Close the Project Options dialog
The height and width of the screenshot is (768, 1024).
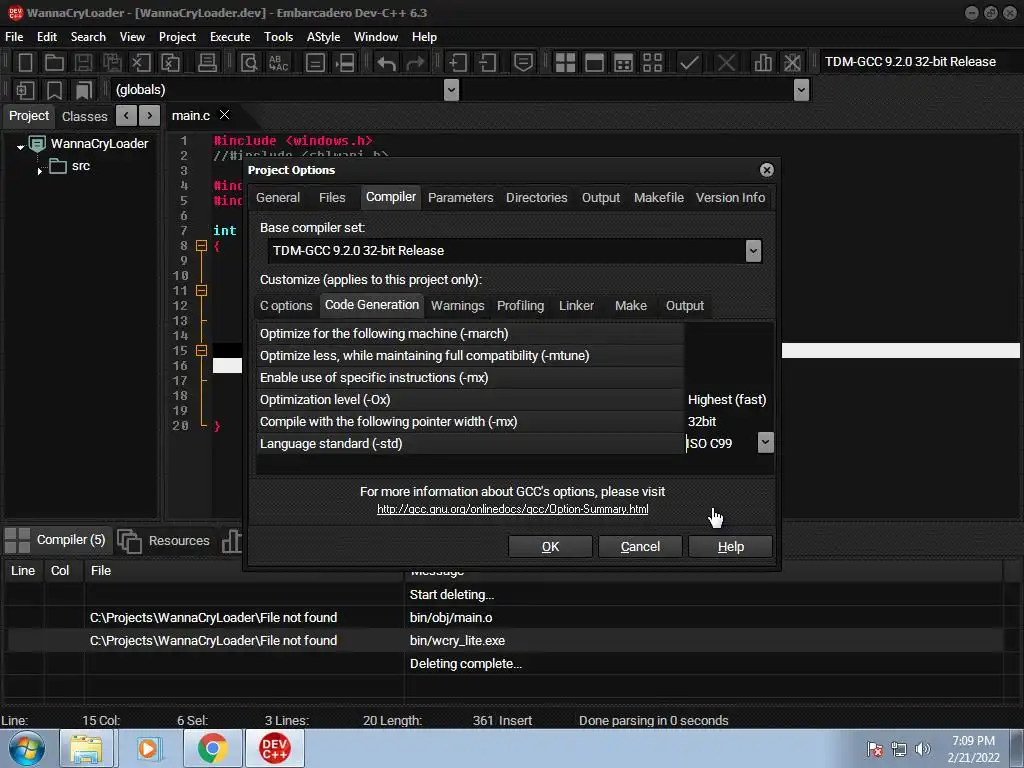[767, 170]
